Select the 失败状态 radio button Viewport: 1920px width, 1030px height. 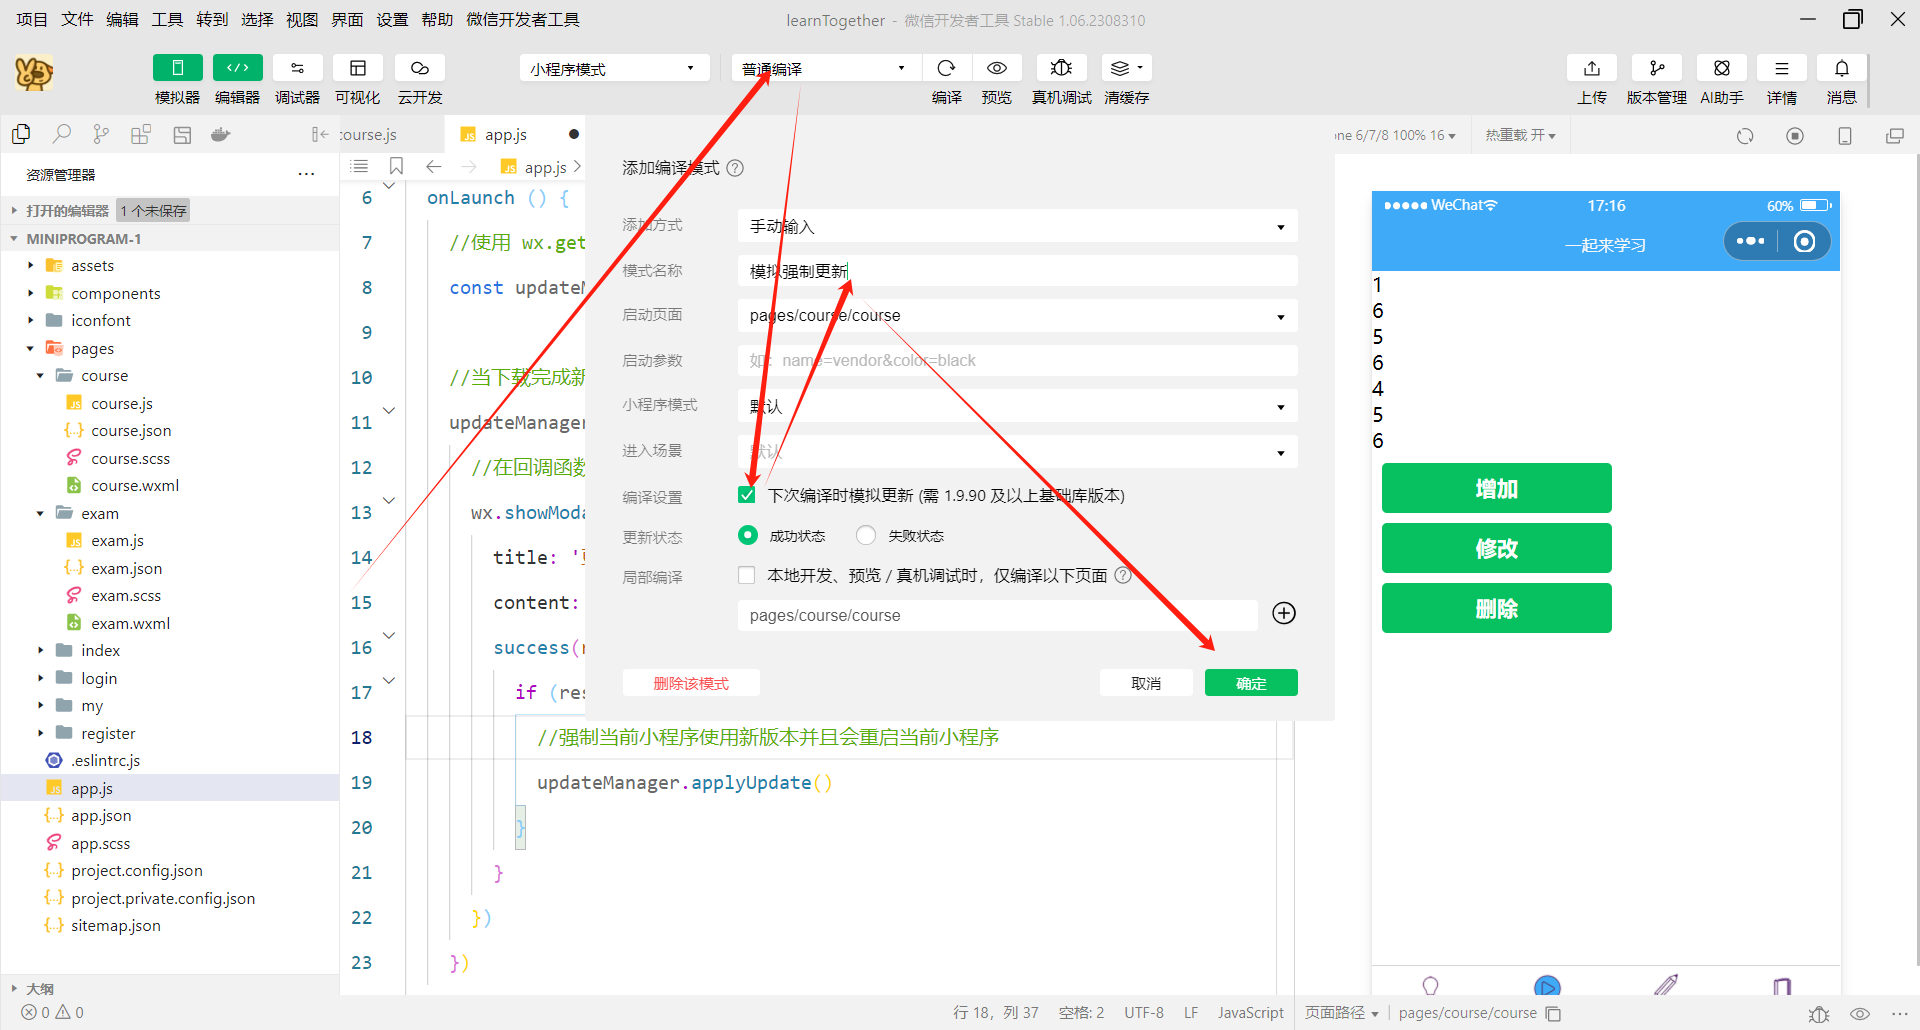pyautogui.click(x=866, y=535)
